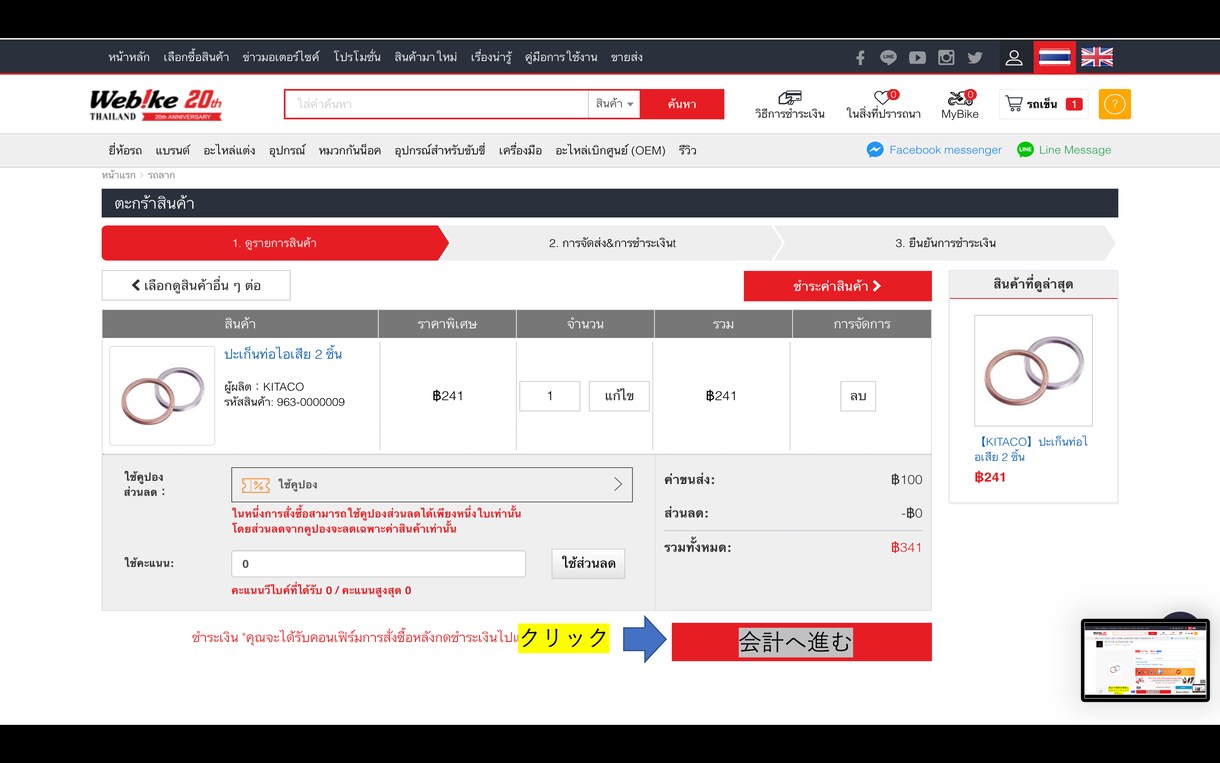Open Facebook messenger link
The width and height of the screenshot is (1220, 763).
tap(934, 150)
